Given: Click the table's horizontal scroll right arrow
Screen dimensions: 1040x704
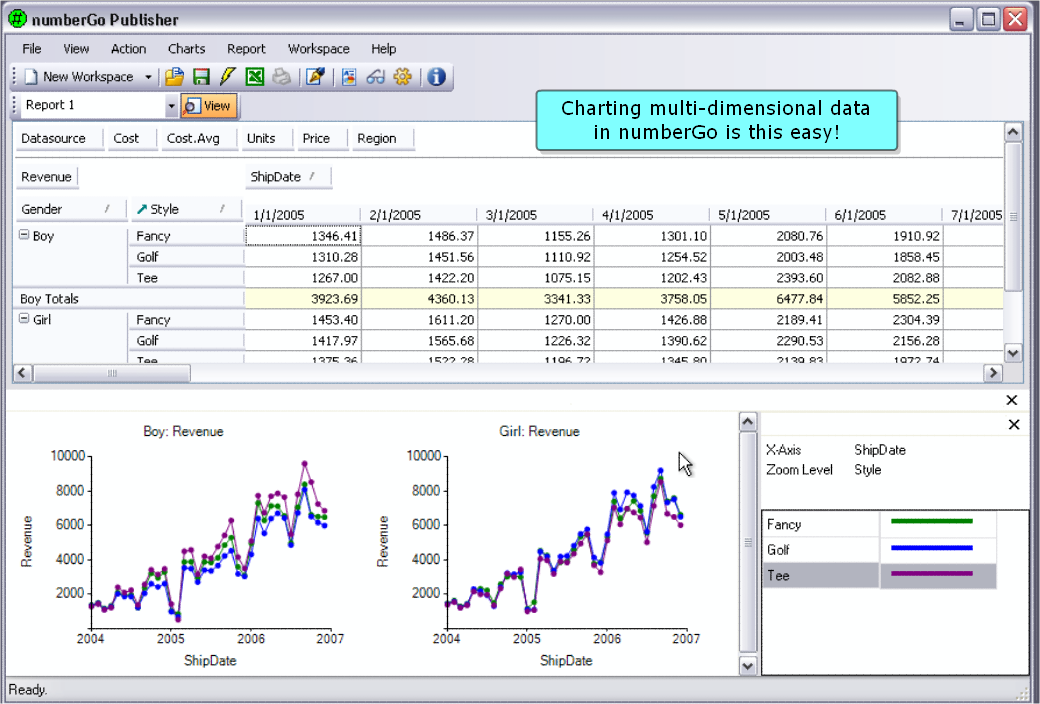Looking at the screenshot, I should tap(993, 373).
